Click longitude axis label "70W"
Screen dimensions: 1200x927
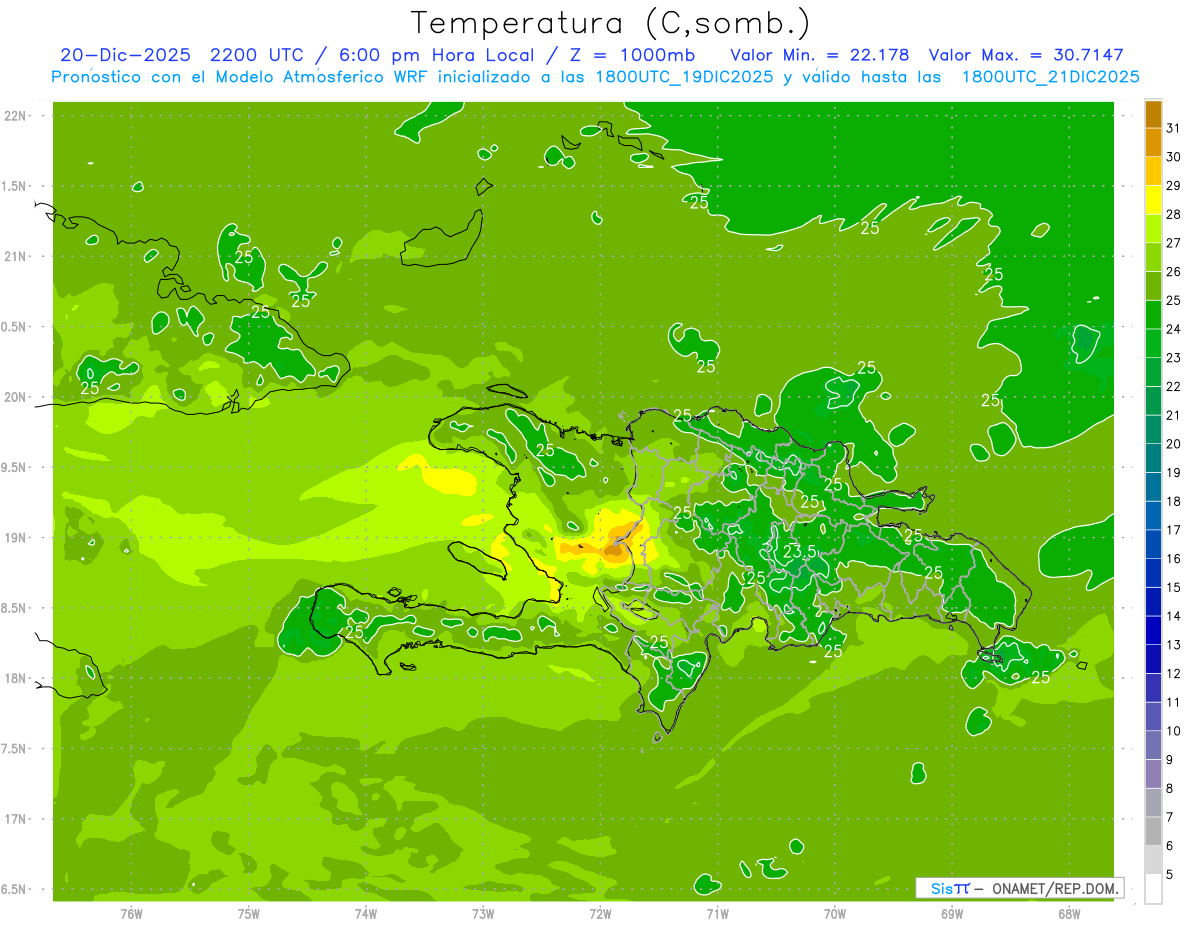[x=835, y=913]
